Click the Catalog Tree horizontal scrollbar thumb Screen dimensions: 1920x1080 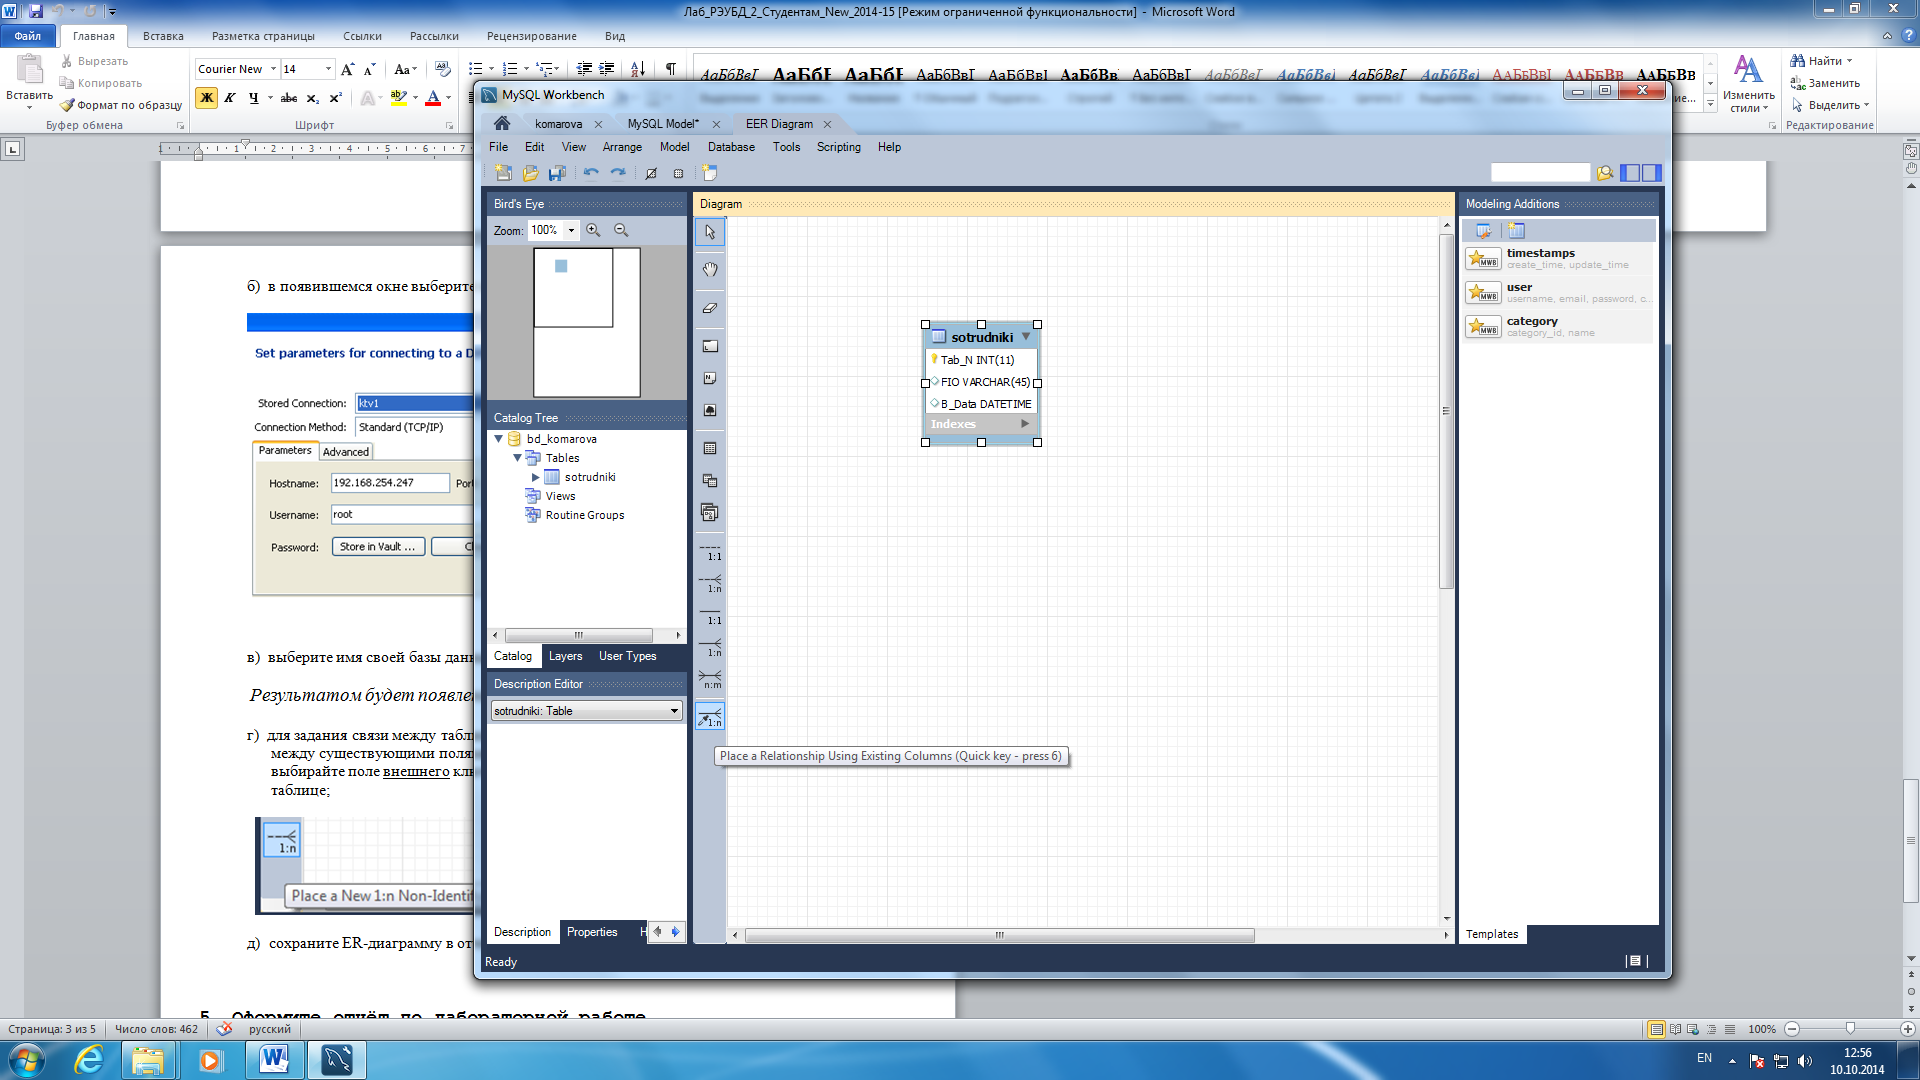point(578,635)
